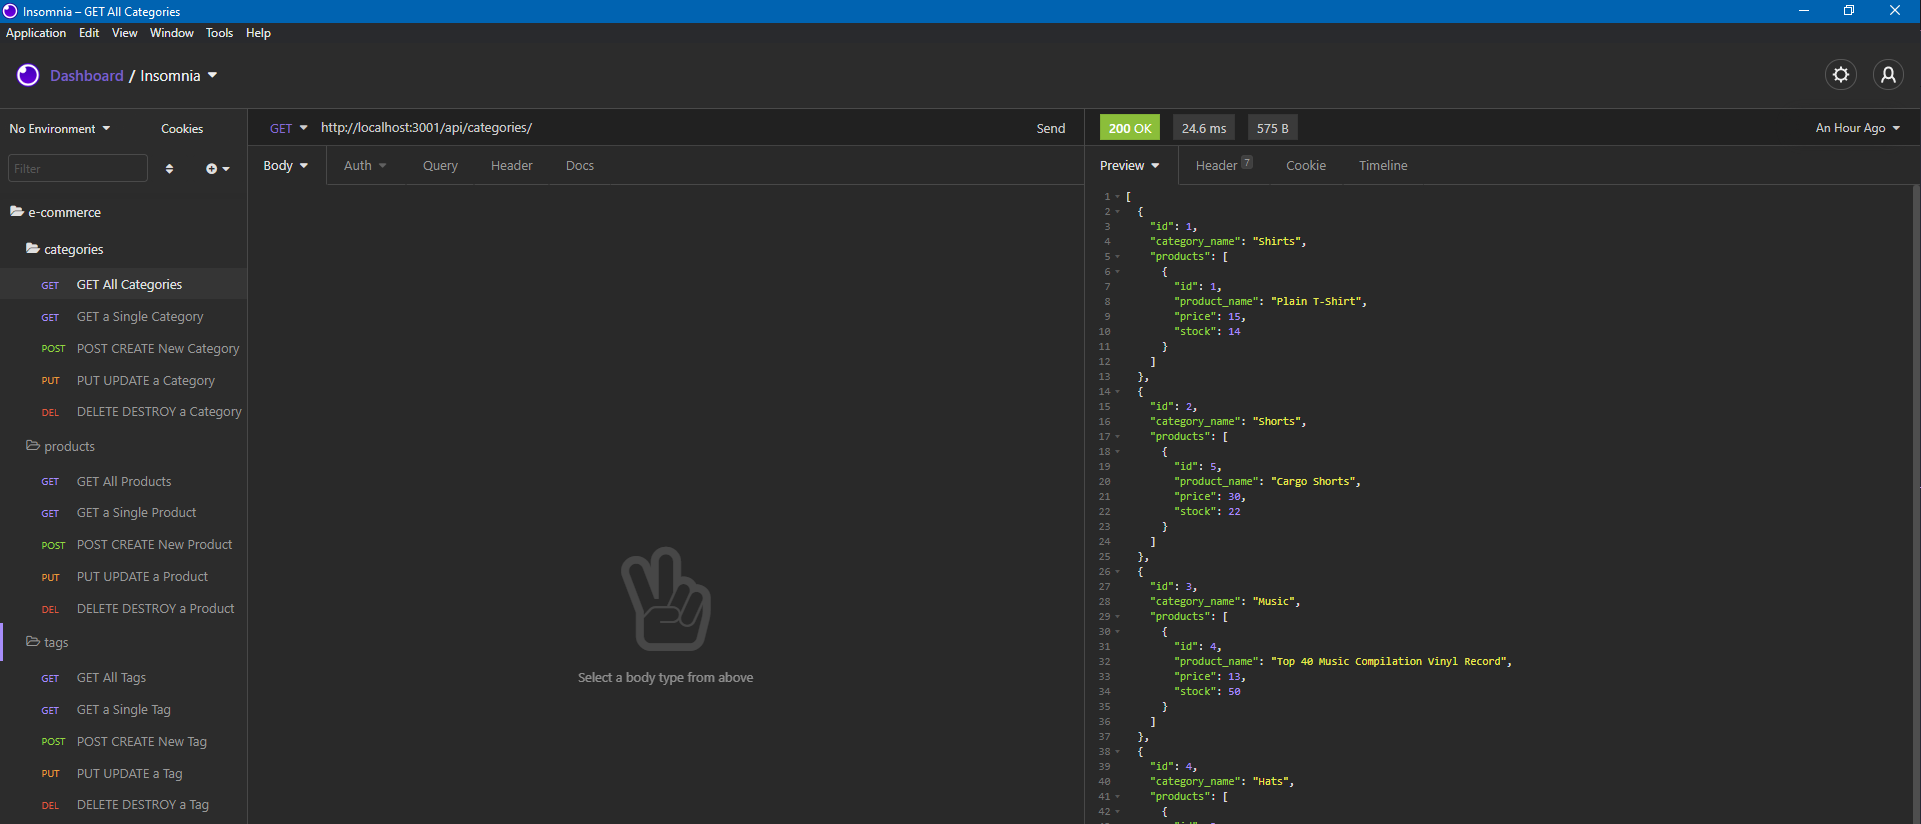Select the PUT UPDATE a Tag request
The height and width of the screenshot is (824, 1921).
pyautogui.click(x=123, y=773)
